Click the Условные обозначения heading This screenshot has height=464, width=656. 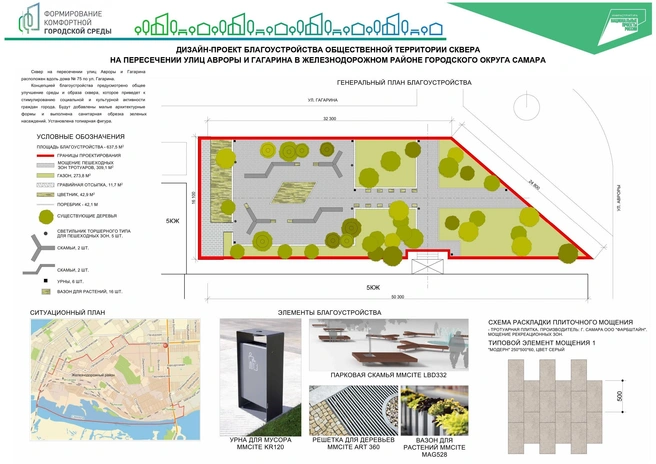click(81, 136)
